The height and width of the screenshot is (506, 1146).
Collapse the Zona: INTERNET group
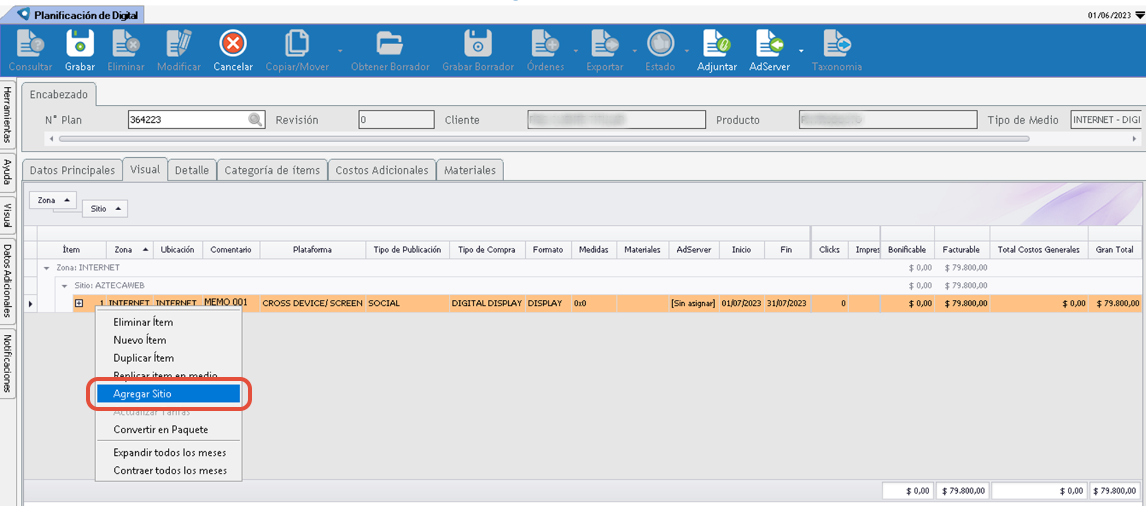pyautogui.click(x=47, y=268)
